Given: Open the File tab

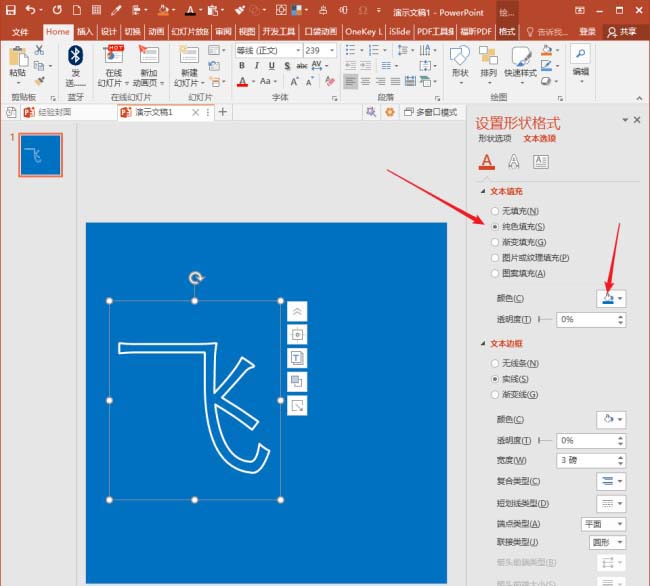Looking at the screenshot, I should click(20, 31).
